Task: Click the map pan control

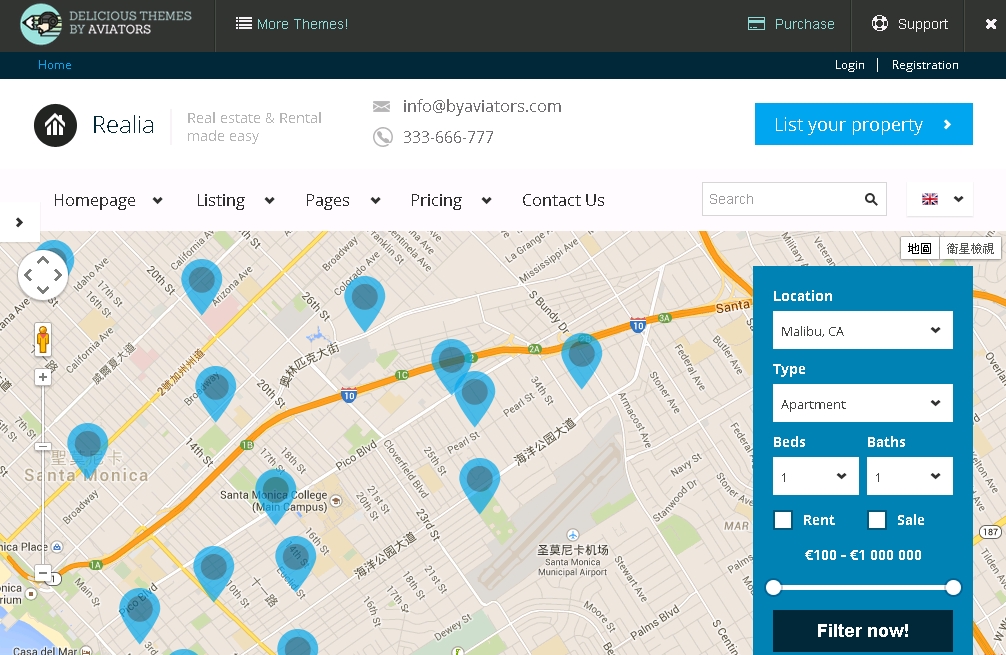Action: click(x=43, y=275)
